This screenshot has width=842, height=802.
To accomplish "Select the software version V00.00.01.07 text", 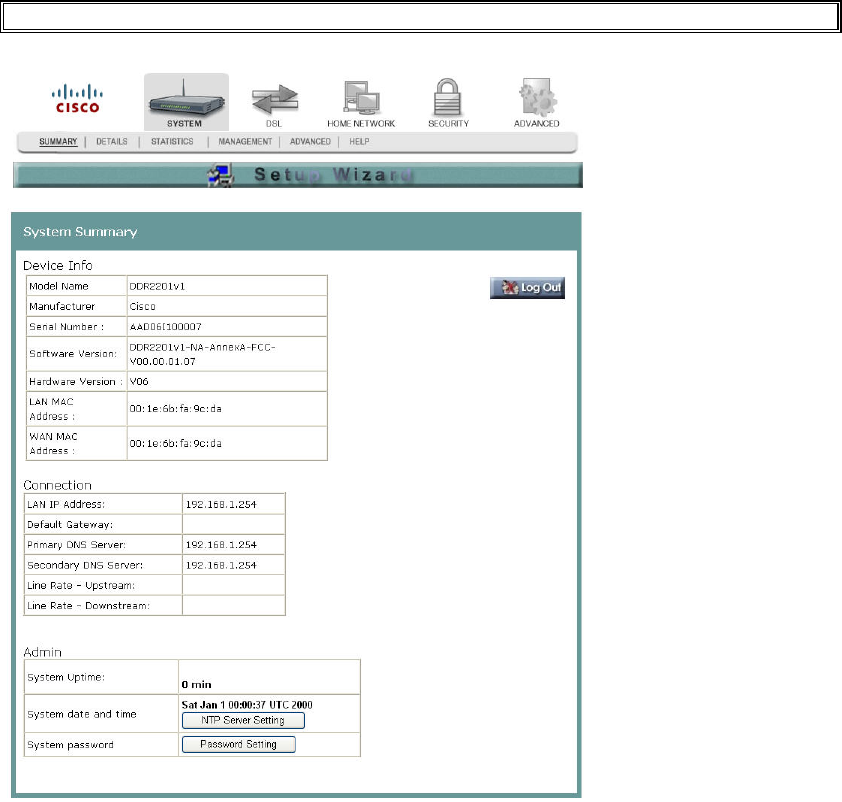I will tap(162, 362).
